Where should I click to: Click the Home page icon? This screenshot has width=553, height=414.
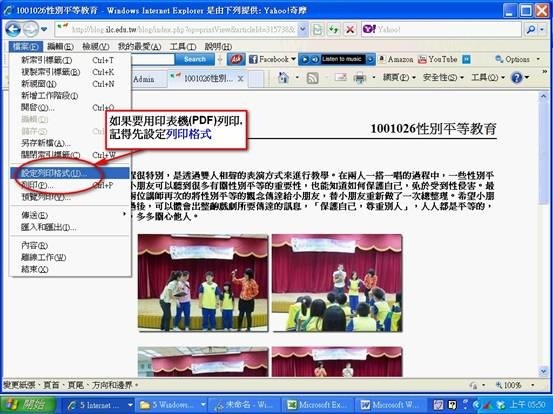pos(284,78)
